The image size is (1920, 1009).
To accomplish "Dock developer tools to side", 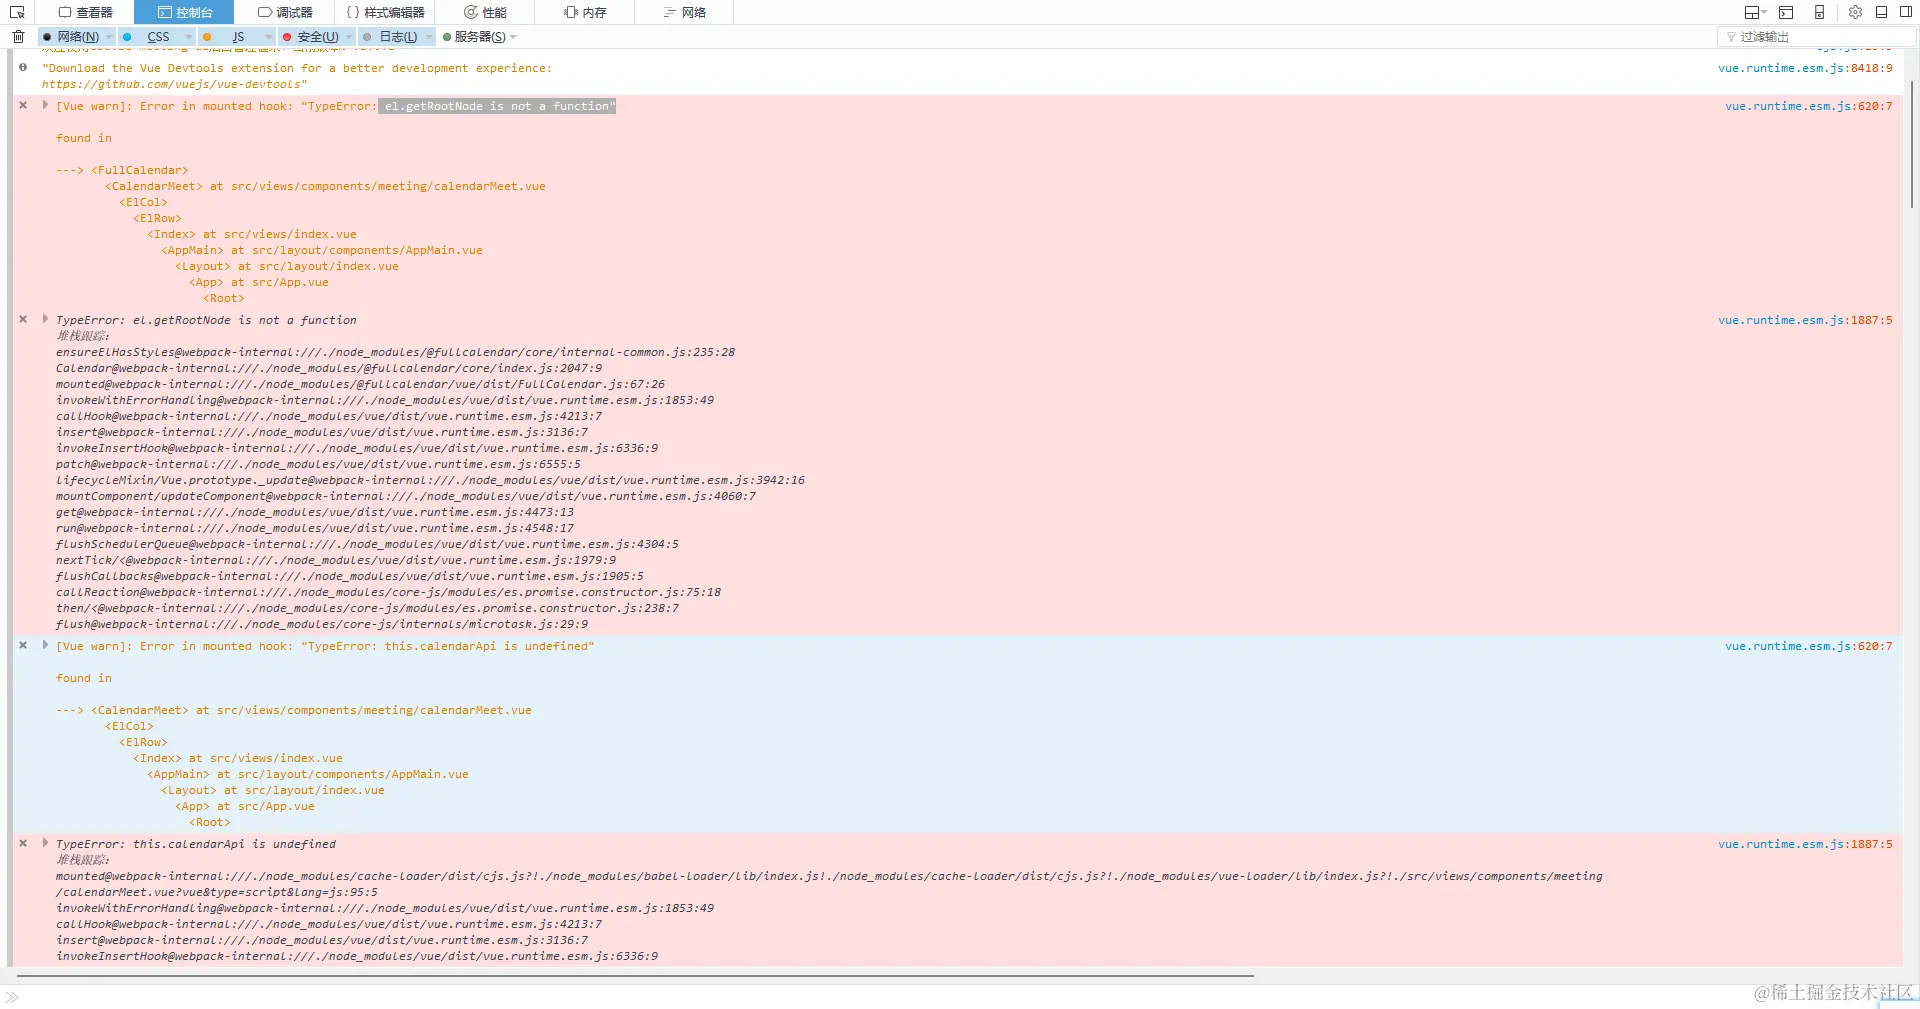I will 1906,12.
